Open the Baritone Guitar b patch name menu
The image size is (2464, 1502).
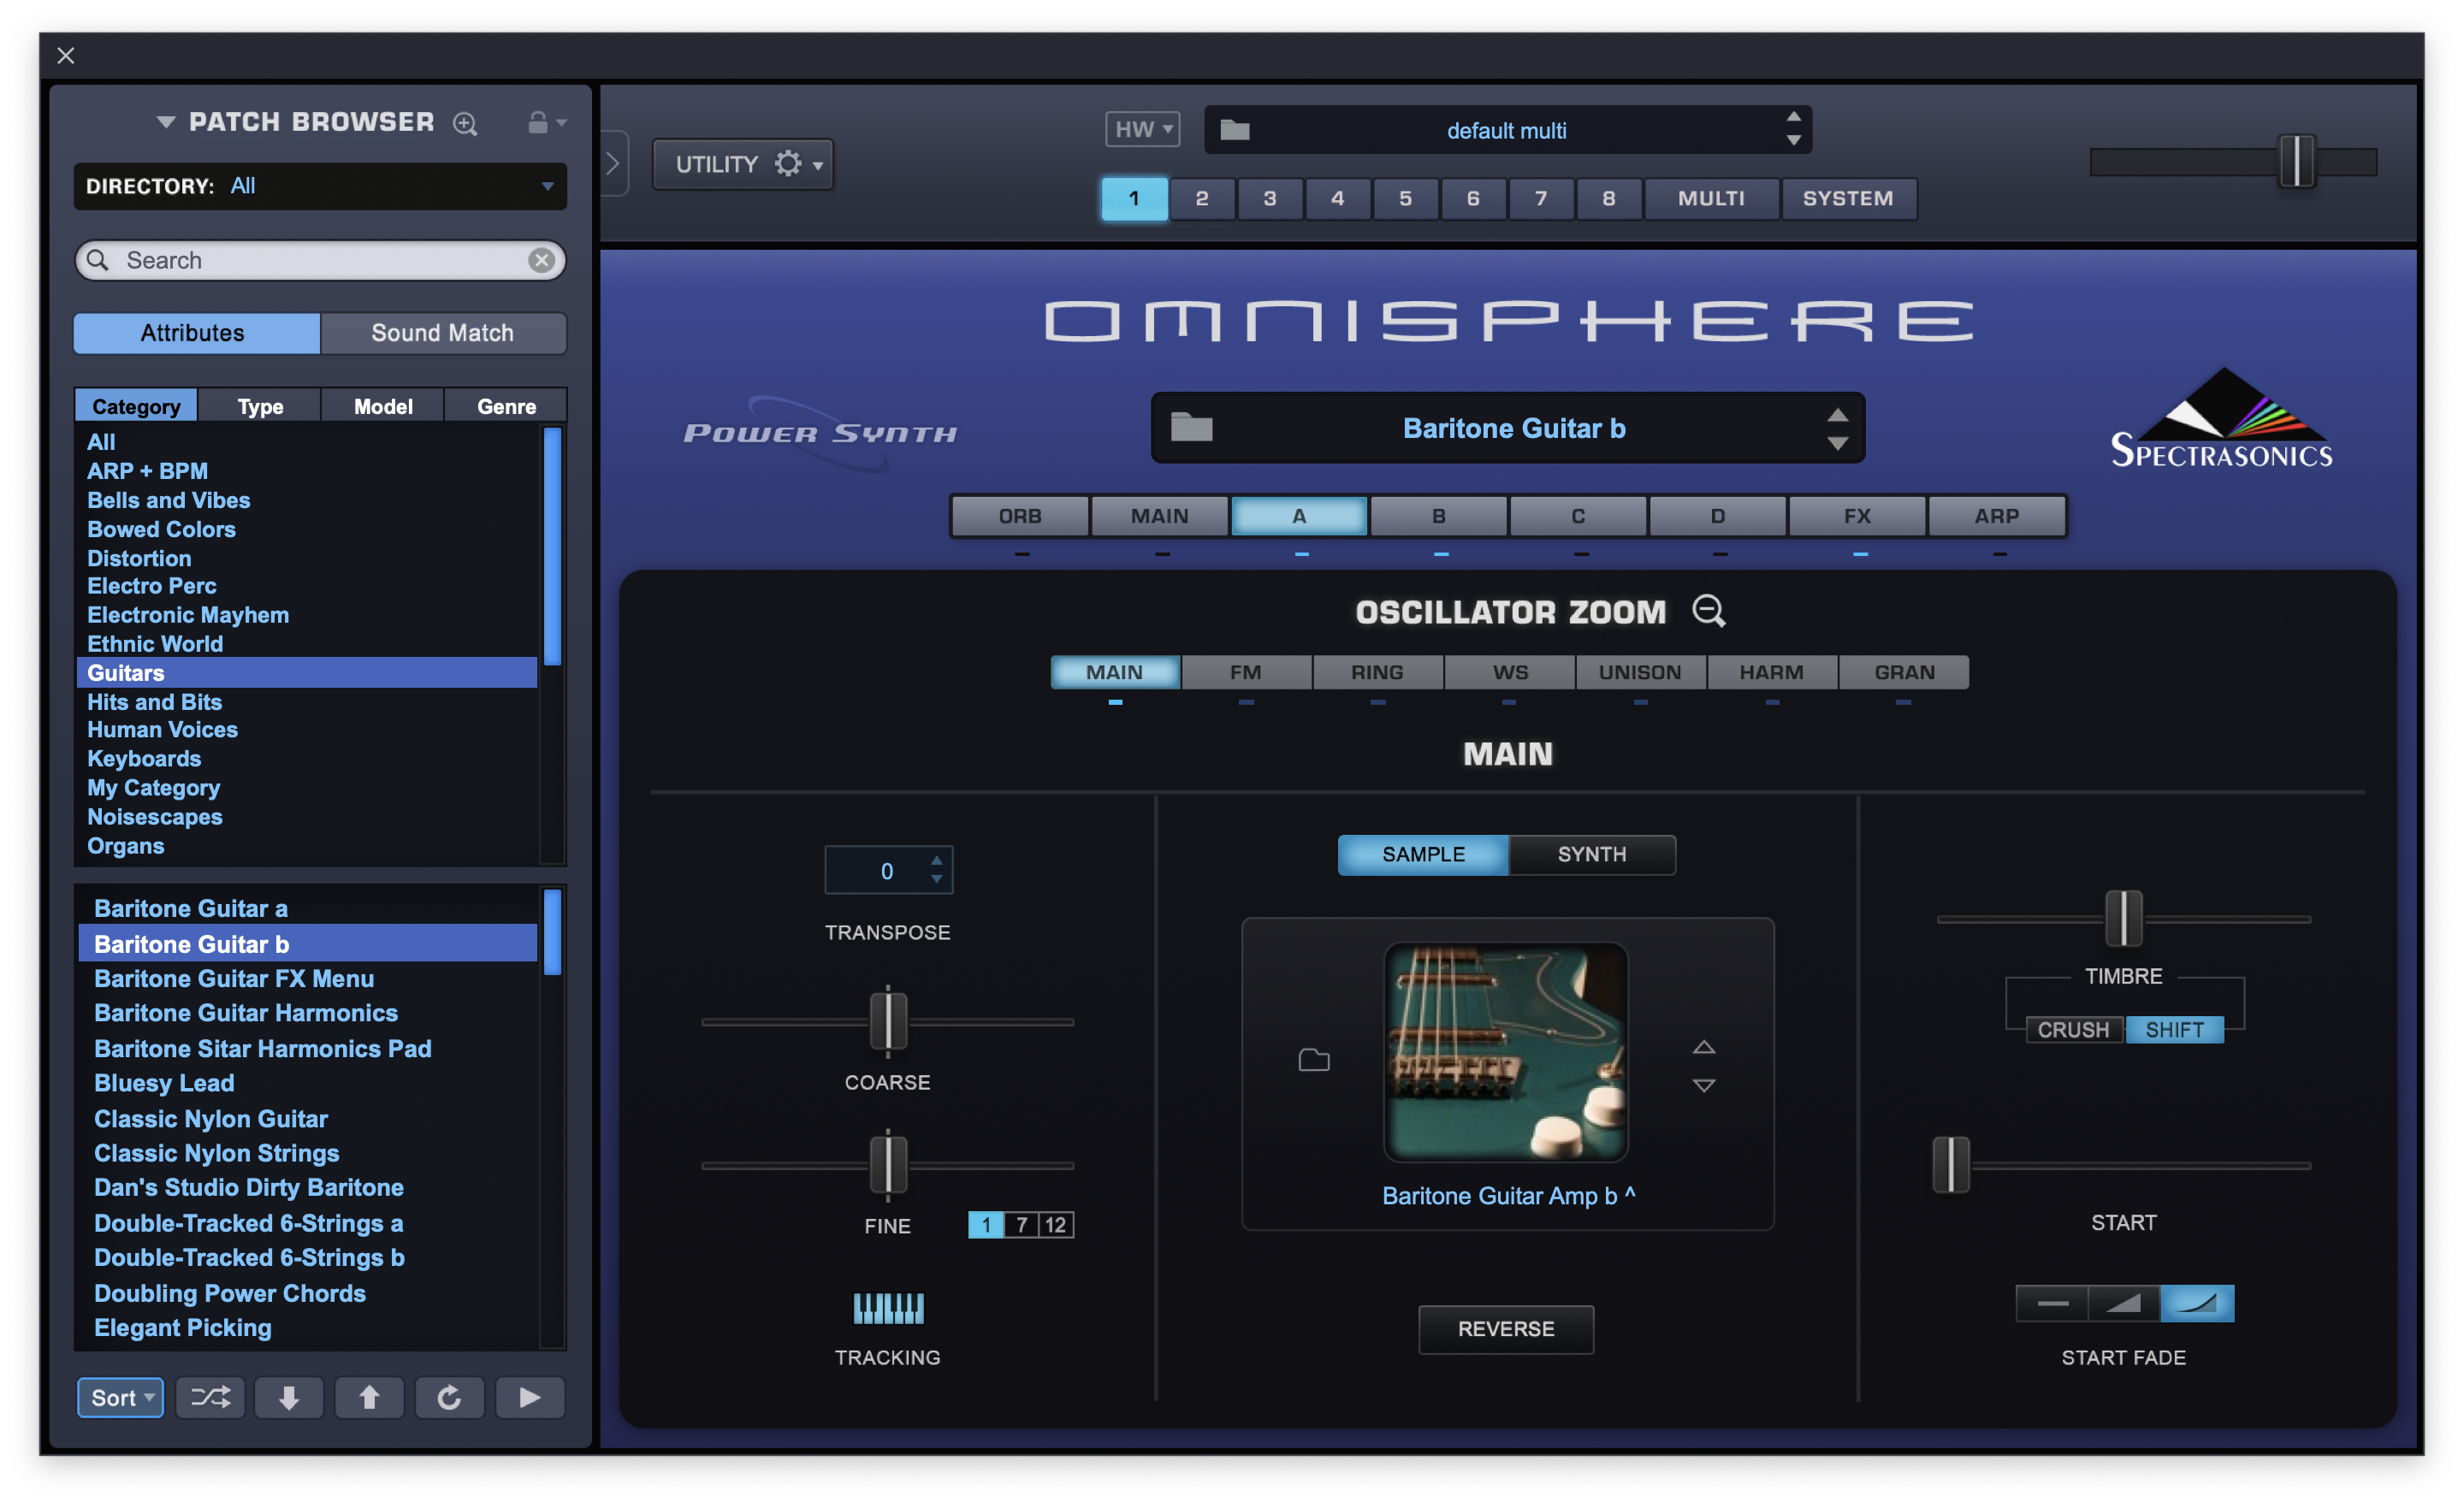(1514, 428)
